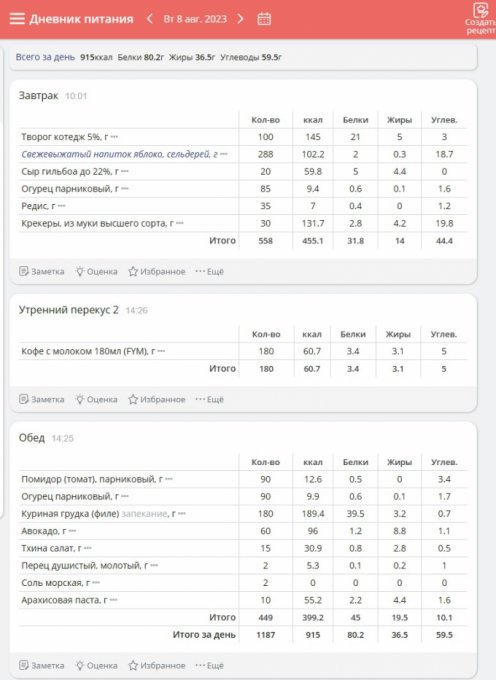Go to previous day arrow
Image resolution: width=496 pixels, height=680 pixels.
[150, 19]
